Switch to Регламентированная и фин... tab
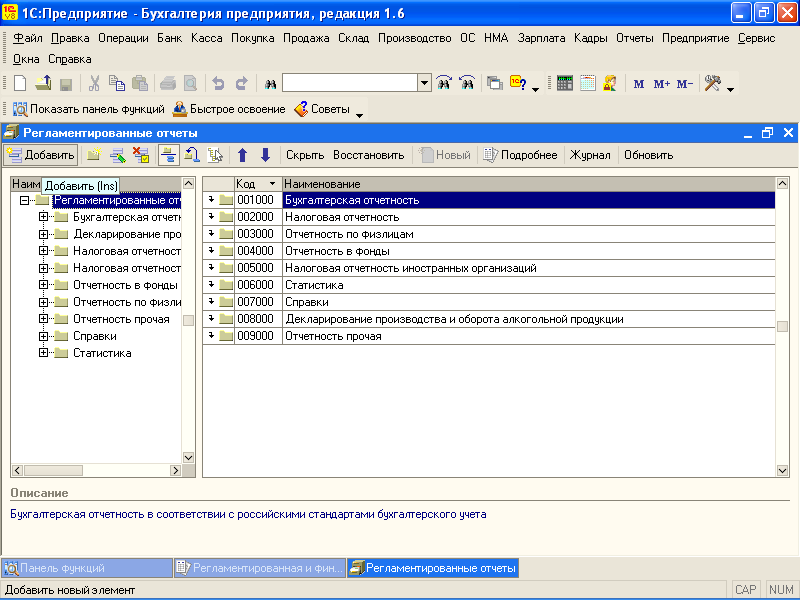Image resolution: width=800 pixels, height=600 pixels. 260,568
